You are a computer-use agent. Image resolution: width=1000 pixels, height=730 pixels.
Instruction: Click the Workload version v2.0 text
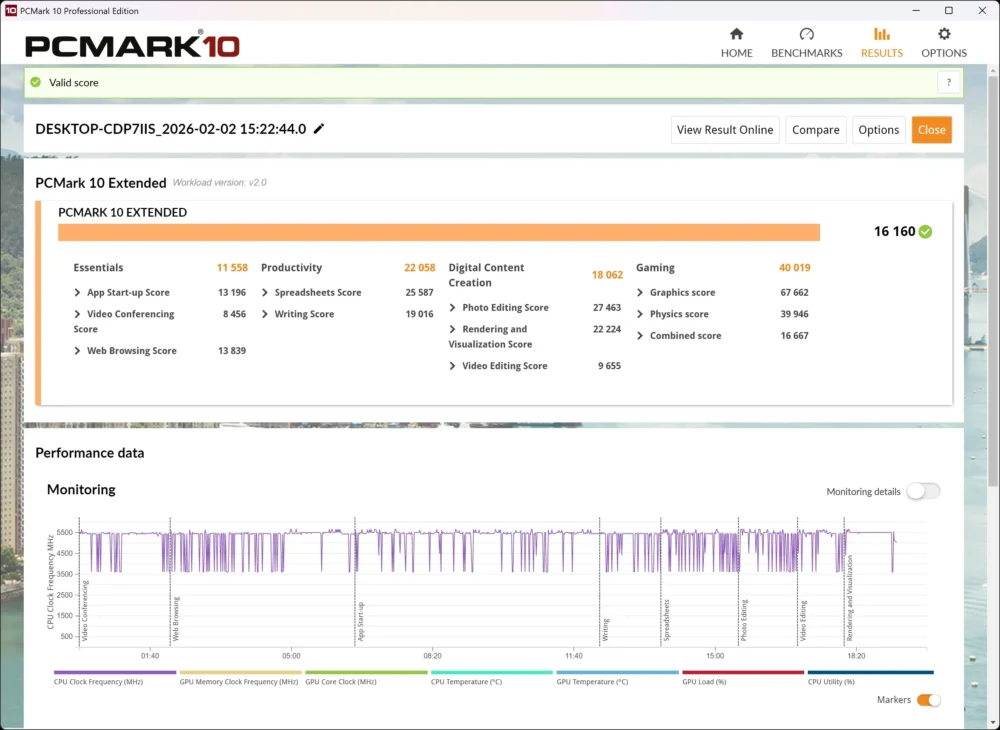coord(219,182)
